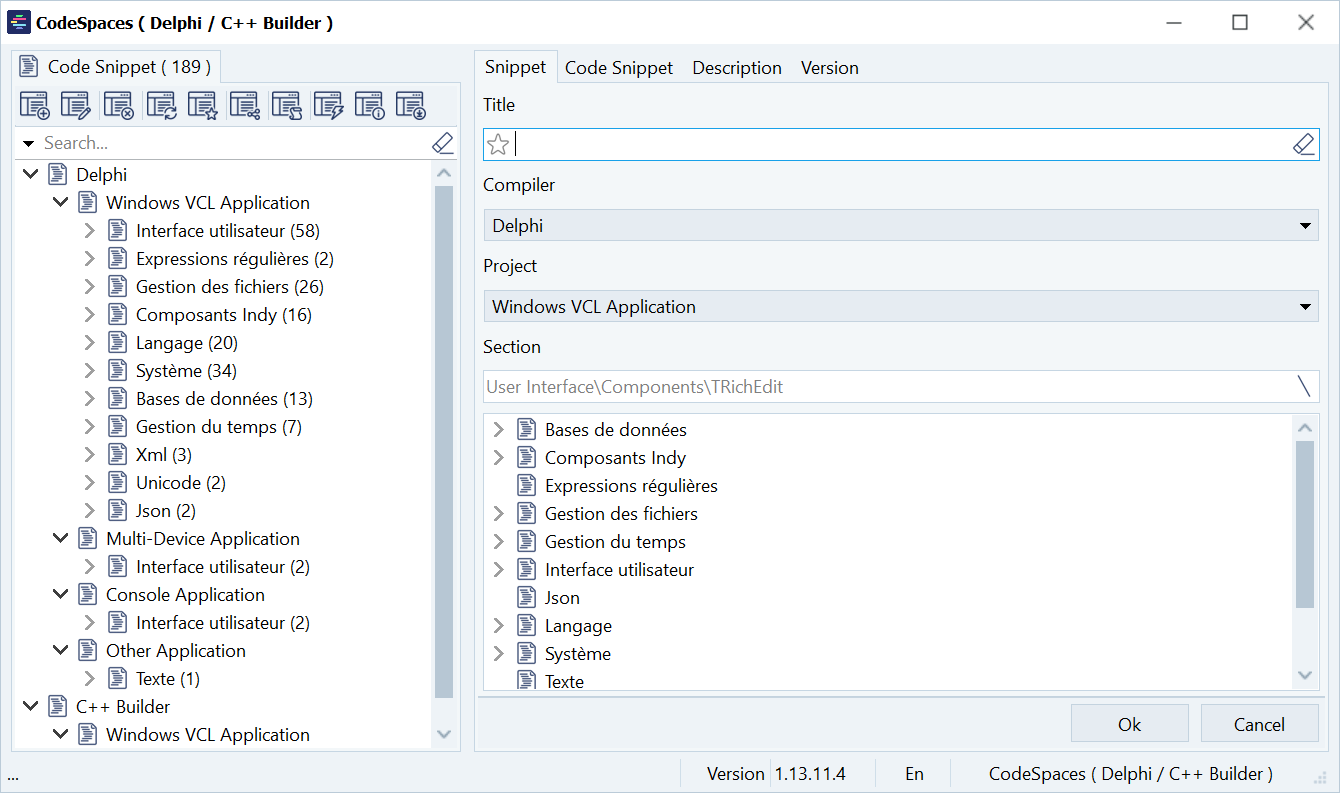The image size is (1340, 793).
Task: Open the Version tab
Action: (829, 68)
